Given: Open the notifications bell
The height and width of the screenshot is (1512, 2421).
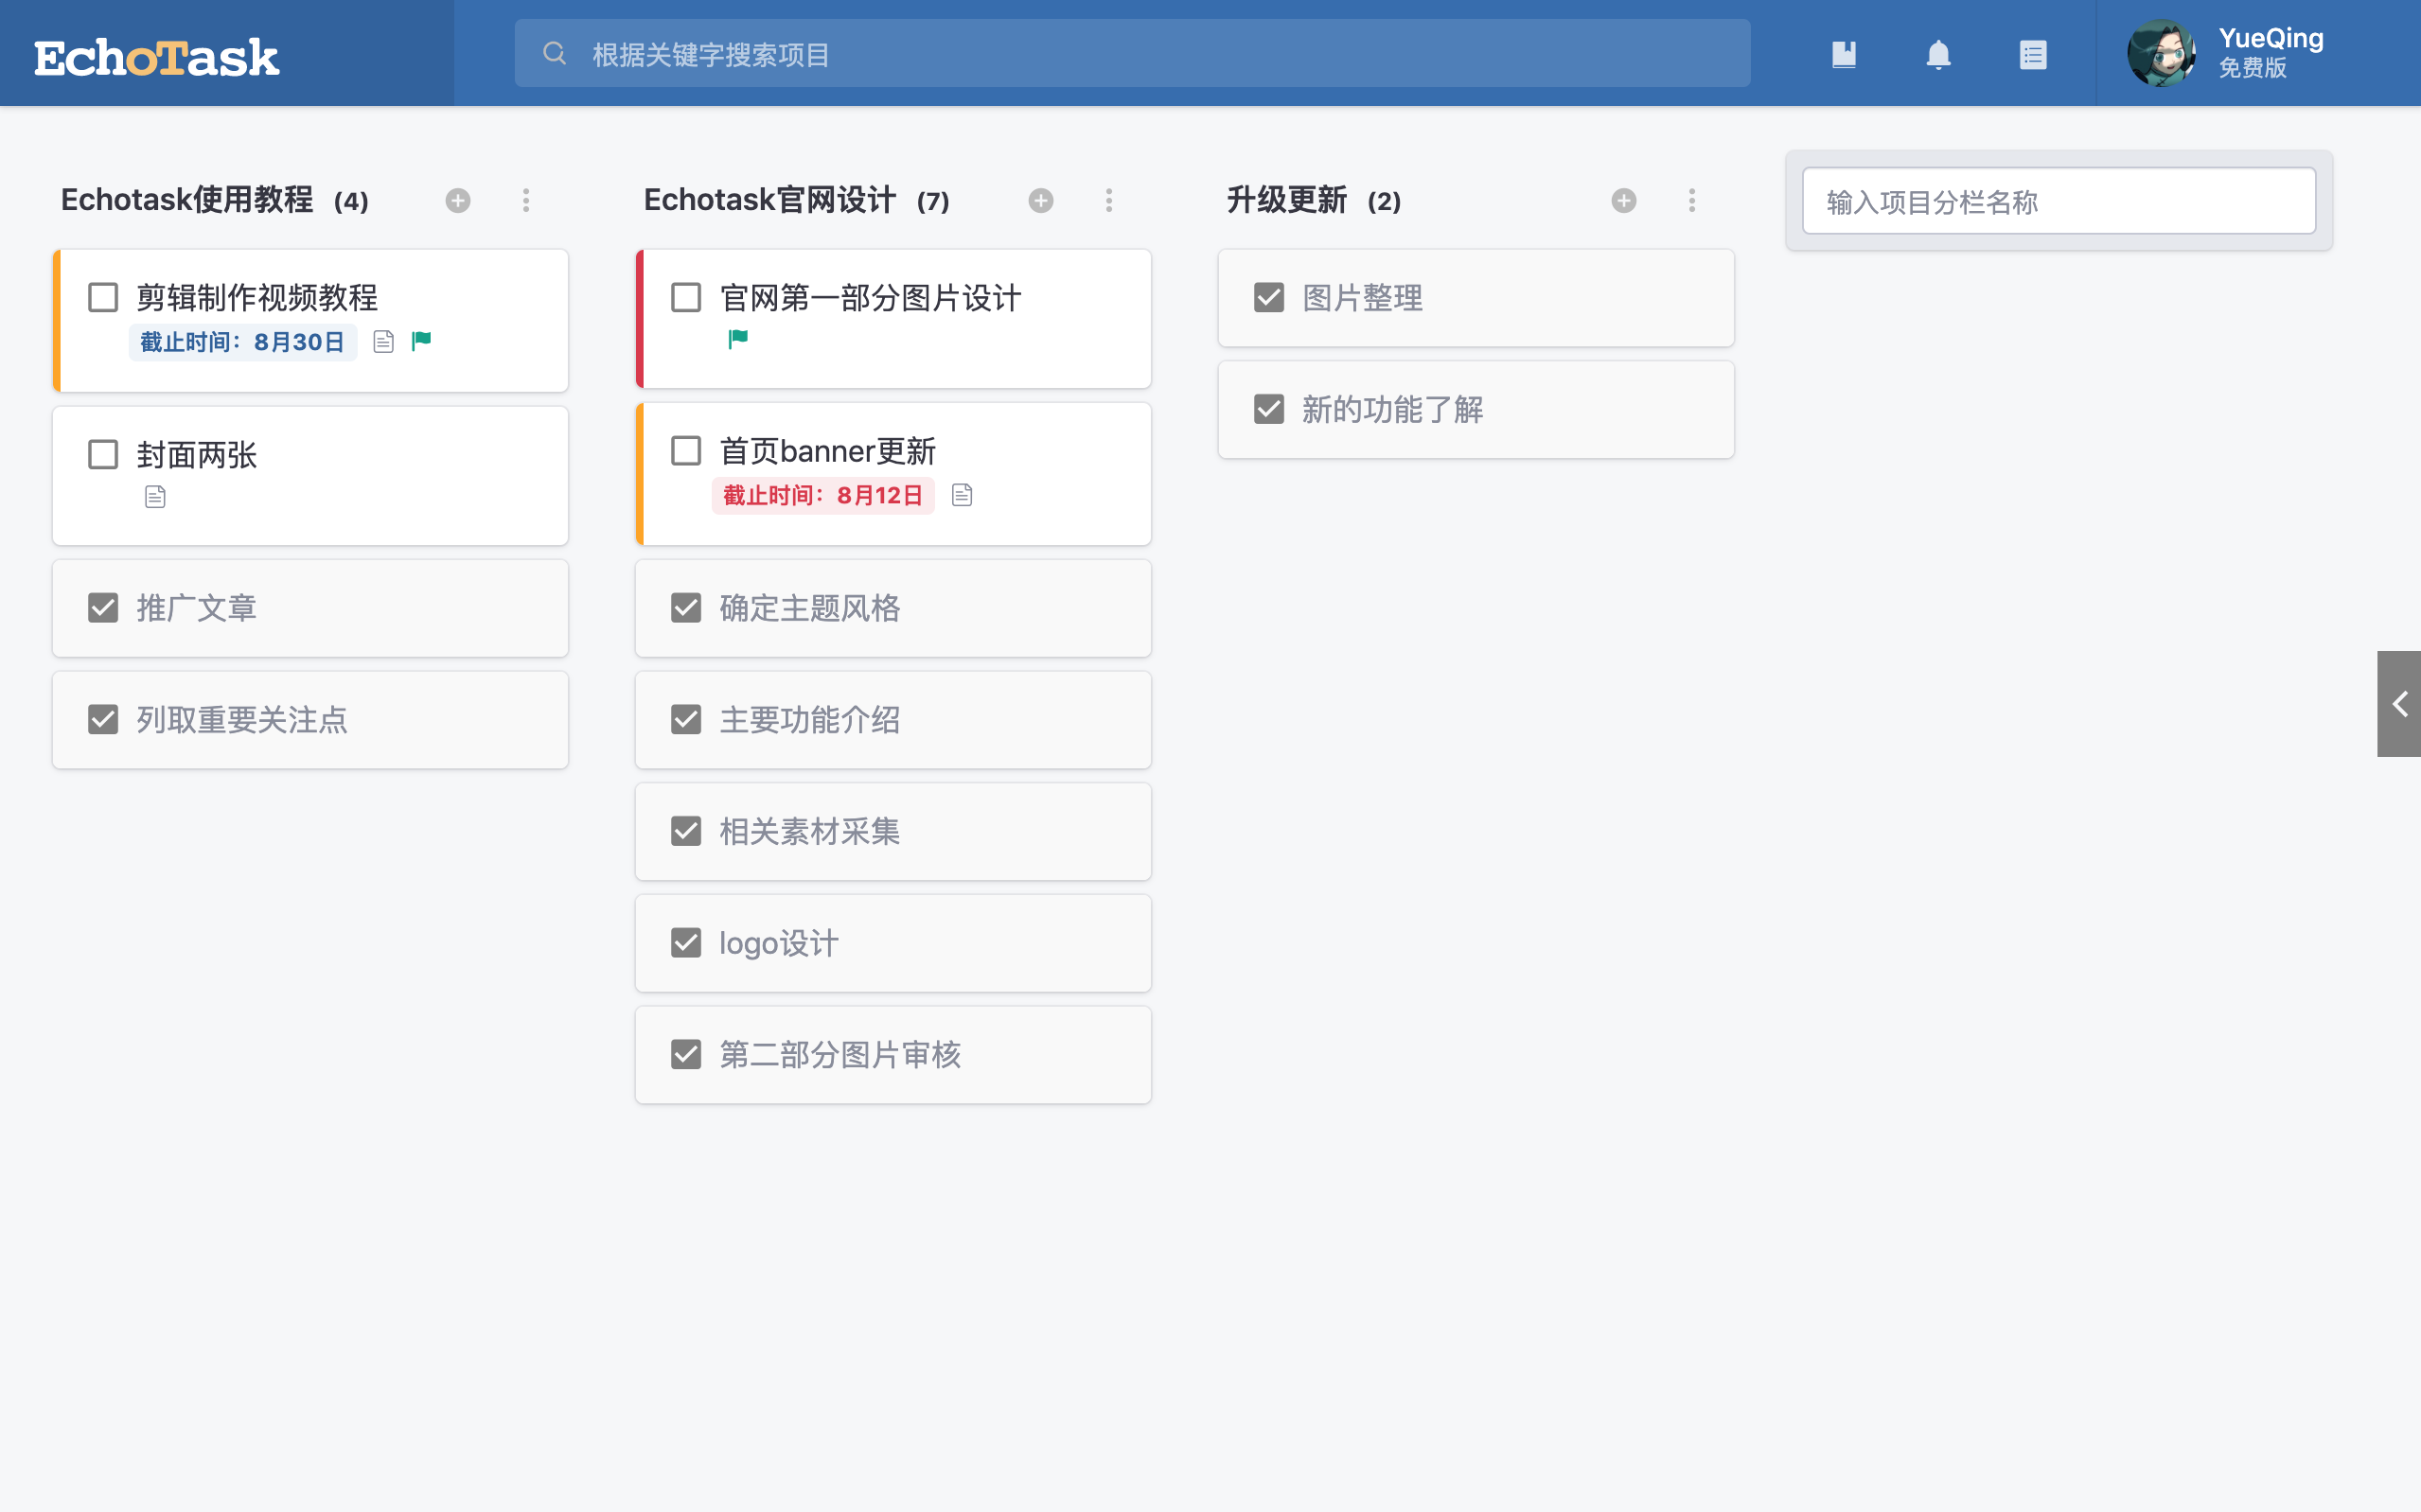Looking at the screenshot, I should pyautogui.click(x=1938, y=54).
